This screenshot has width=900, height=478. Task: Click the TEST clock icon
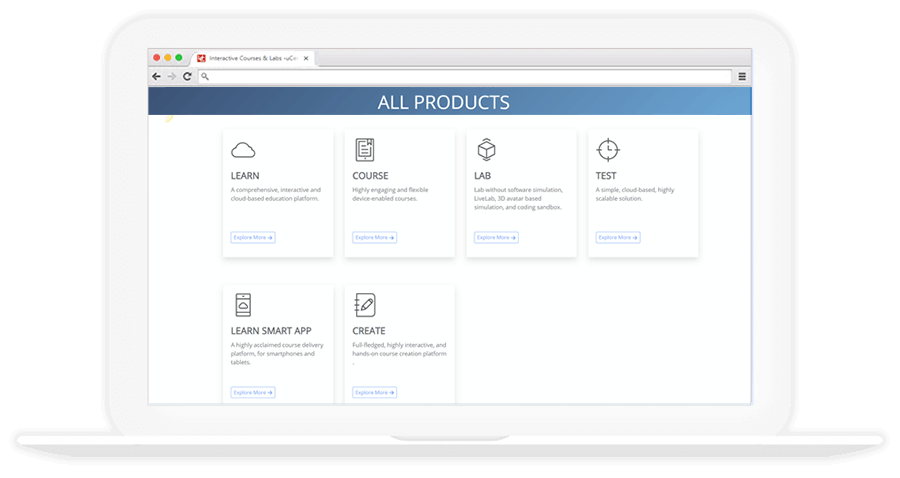click(x=608, y=150)
